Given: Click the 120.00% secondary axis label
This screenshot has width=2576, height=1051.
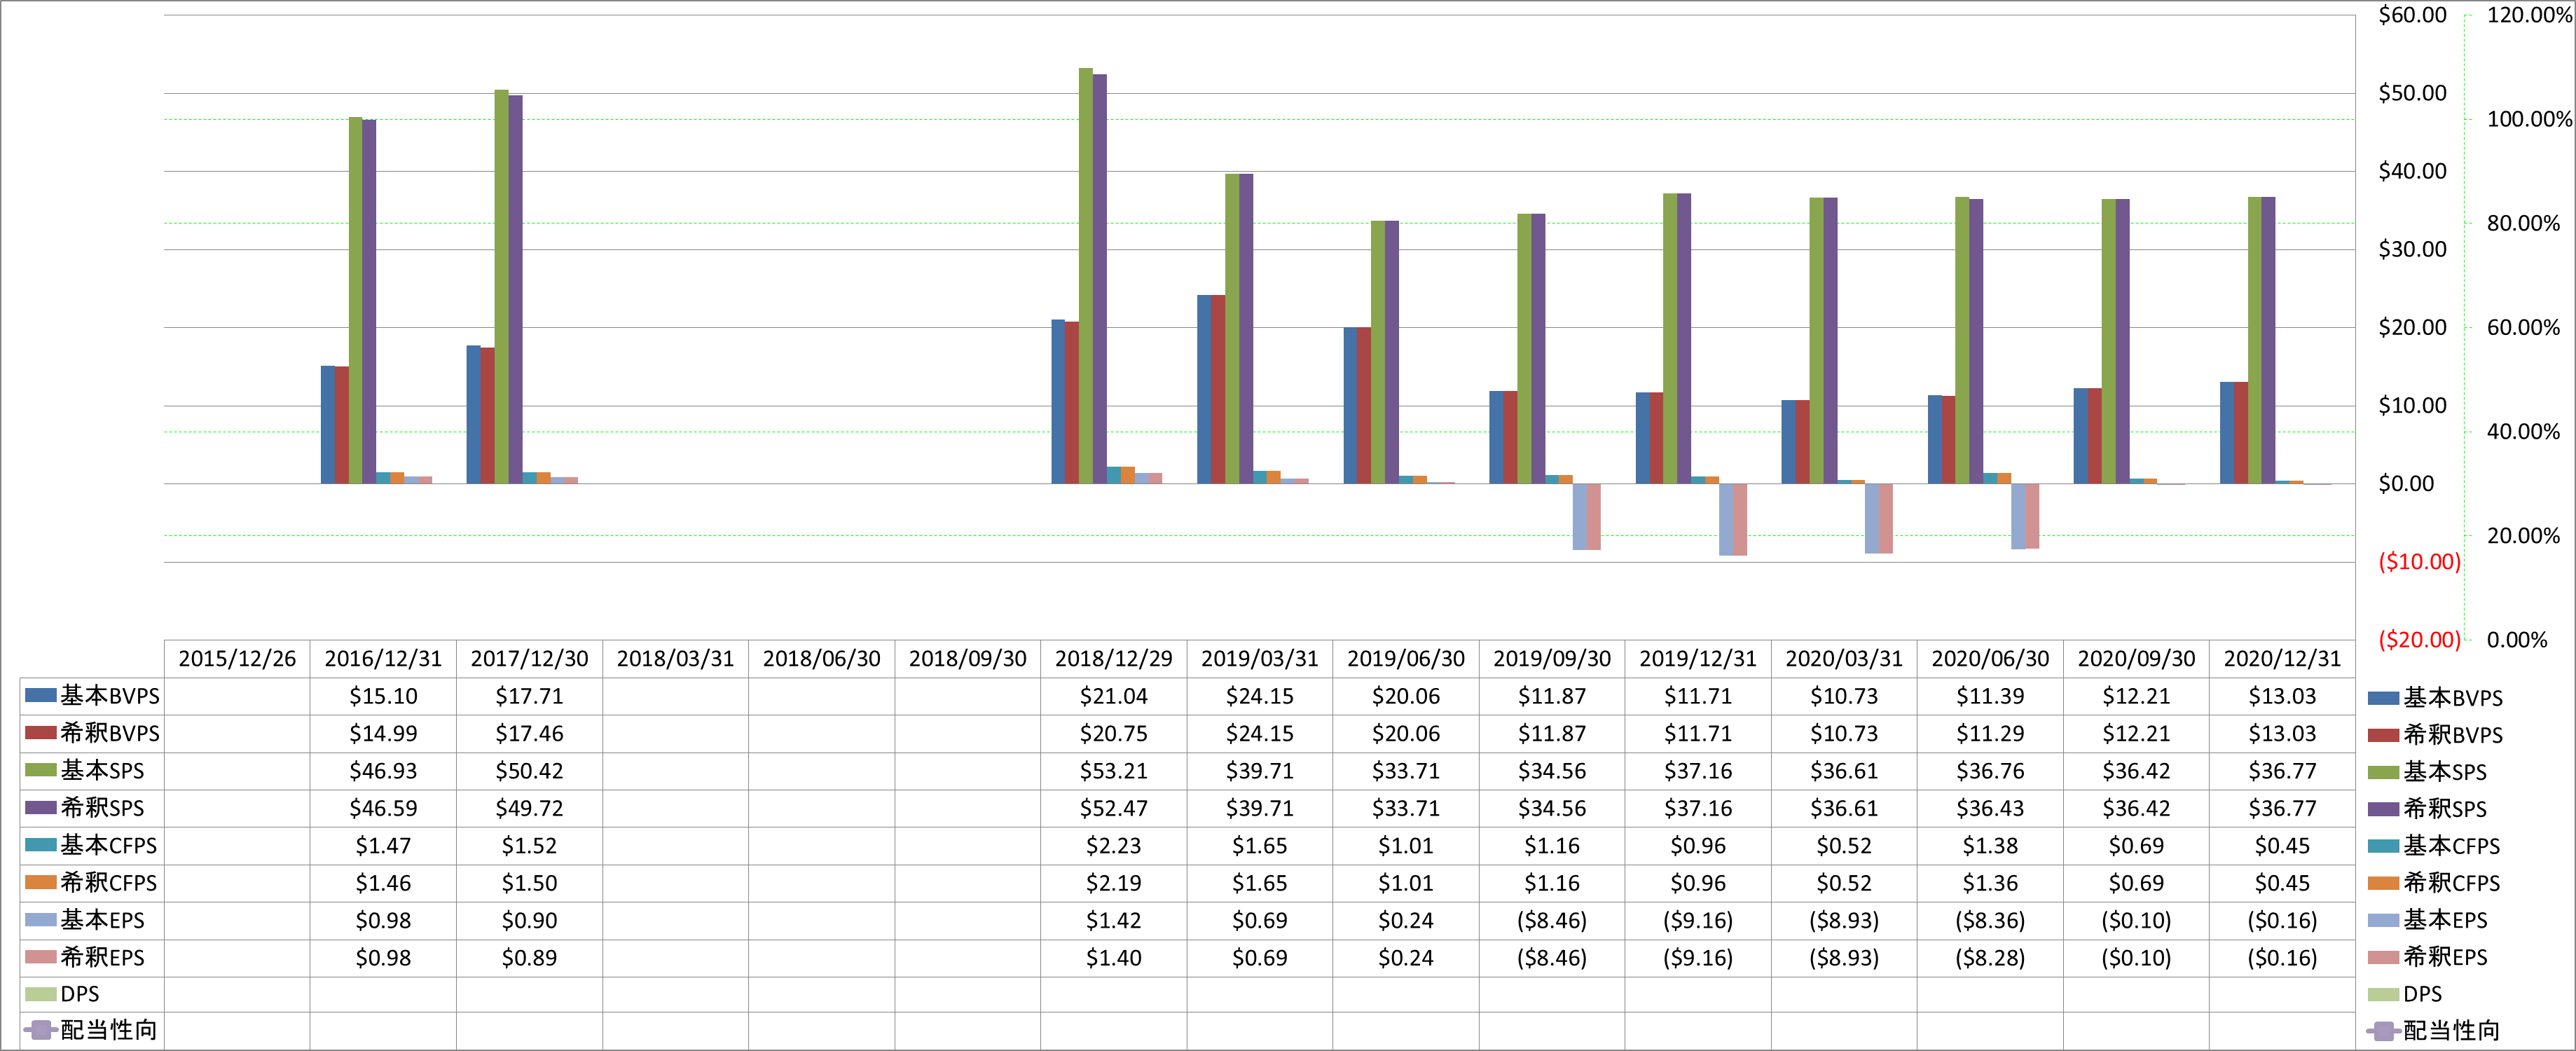Looking at the screenshot, I should click(2529, 15).
